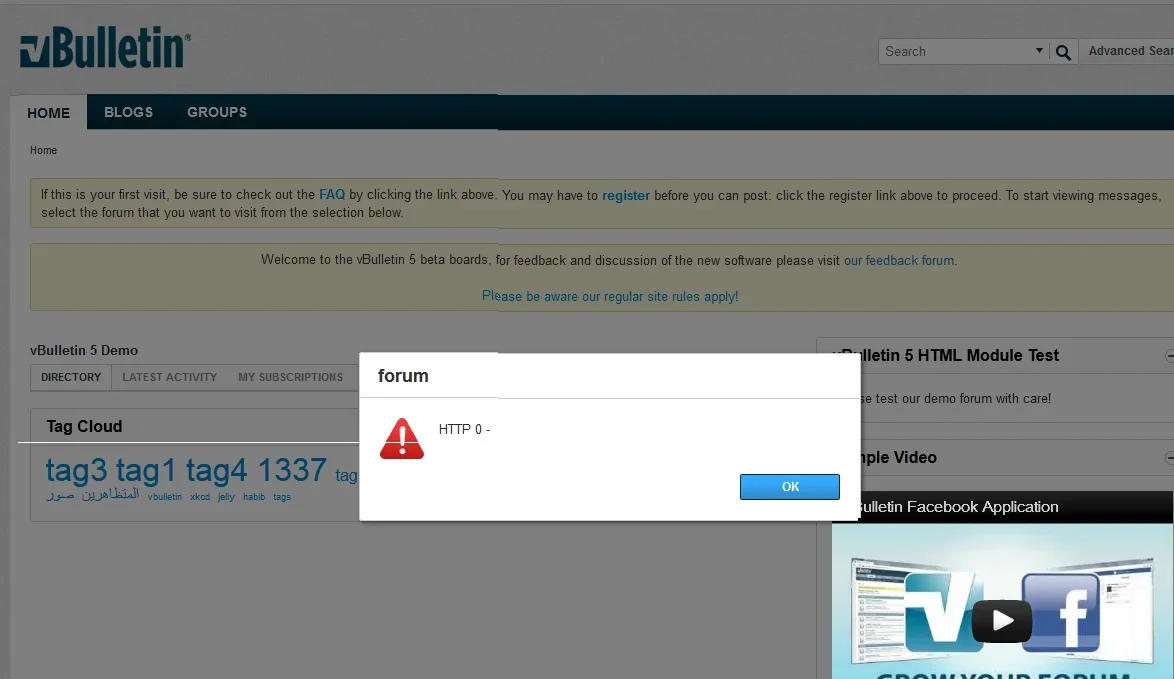This screenshot has height=679, width=1174.
Task: Go to the GROUPS tab
Action: 217,112
